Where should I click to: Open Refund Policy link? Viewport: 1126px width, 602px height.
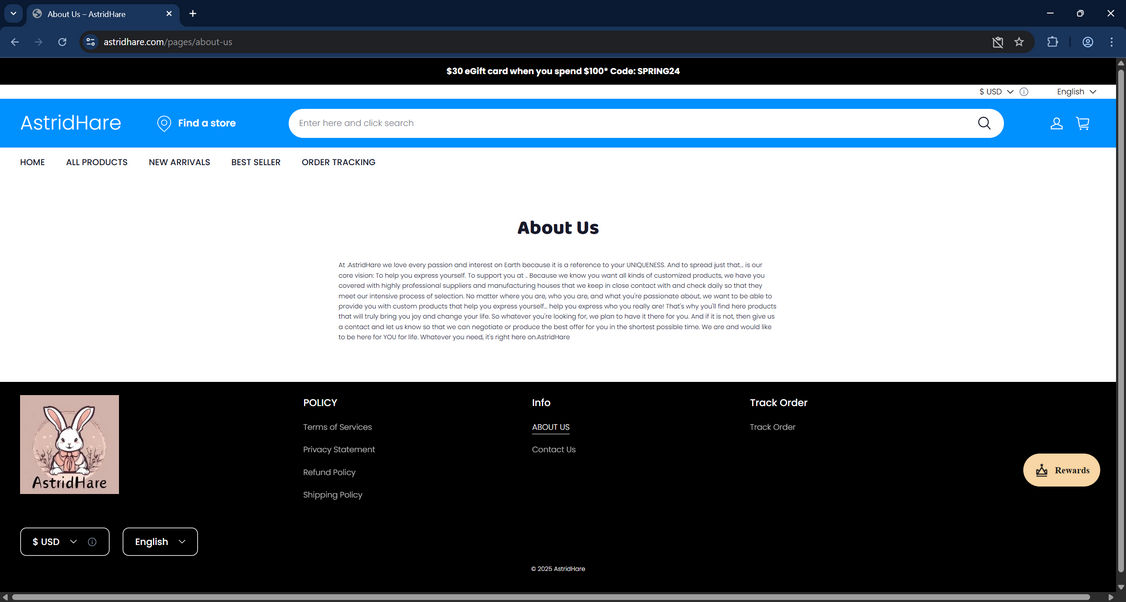pos(329,472)
